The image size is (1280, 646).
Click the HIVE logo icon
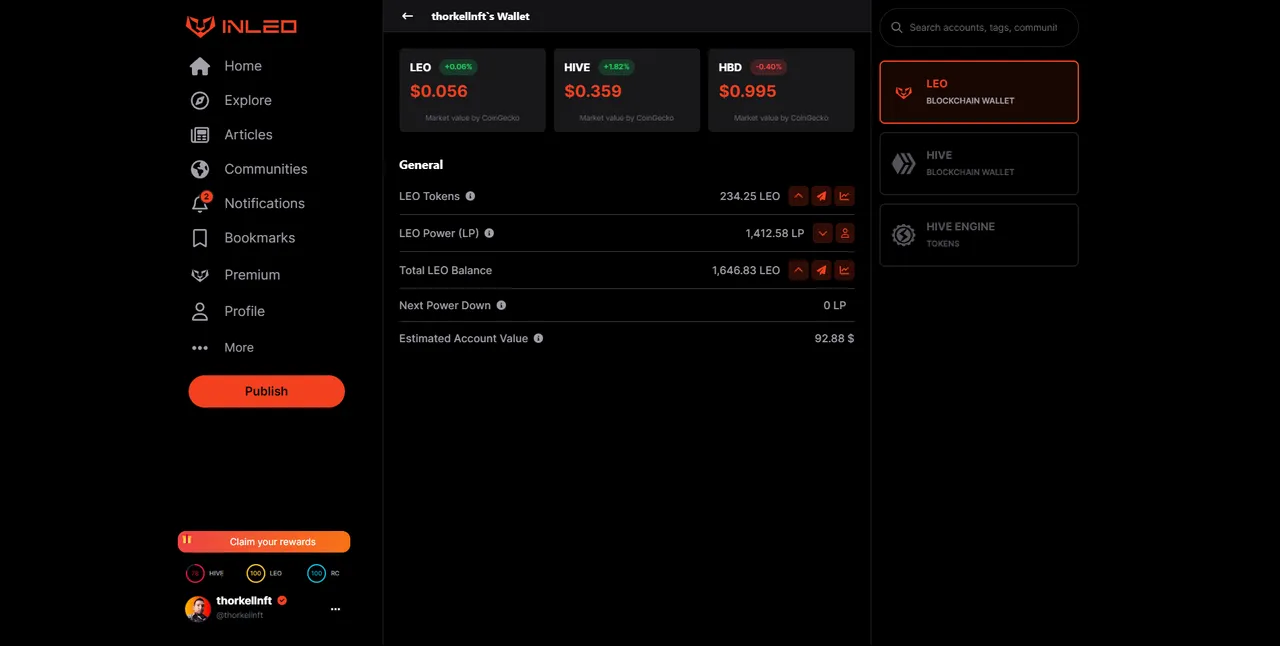coord(904,164)
